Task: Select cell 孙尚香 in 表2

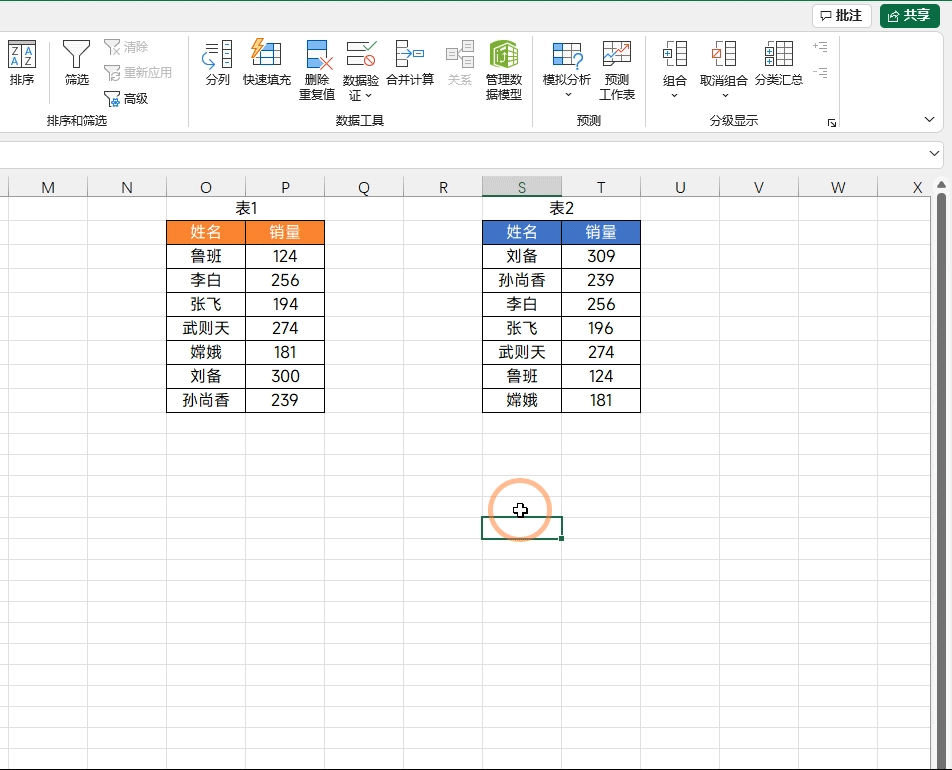Action: [522, 281]
